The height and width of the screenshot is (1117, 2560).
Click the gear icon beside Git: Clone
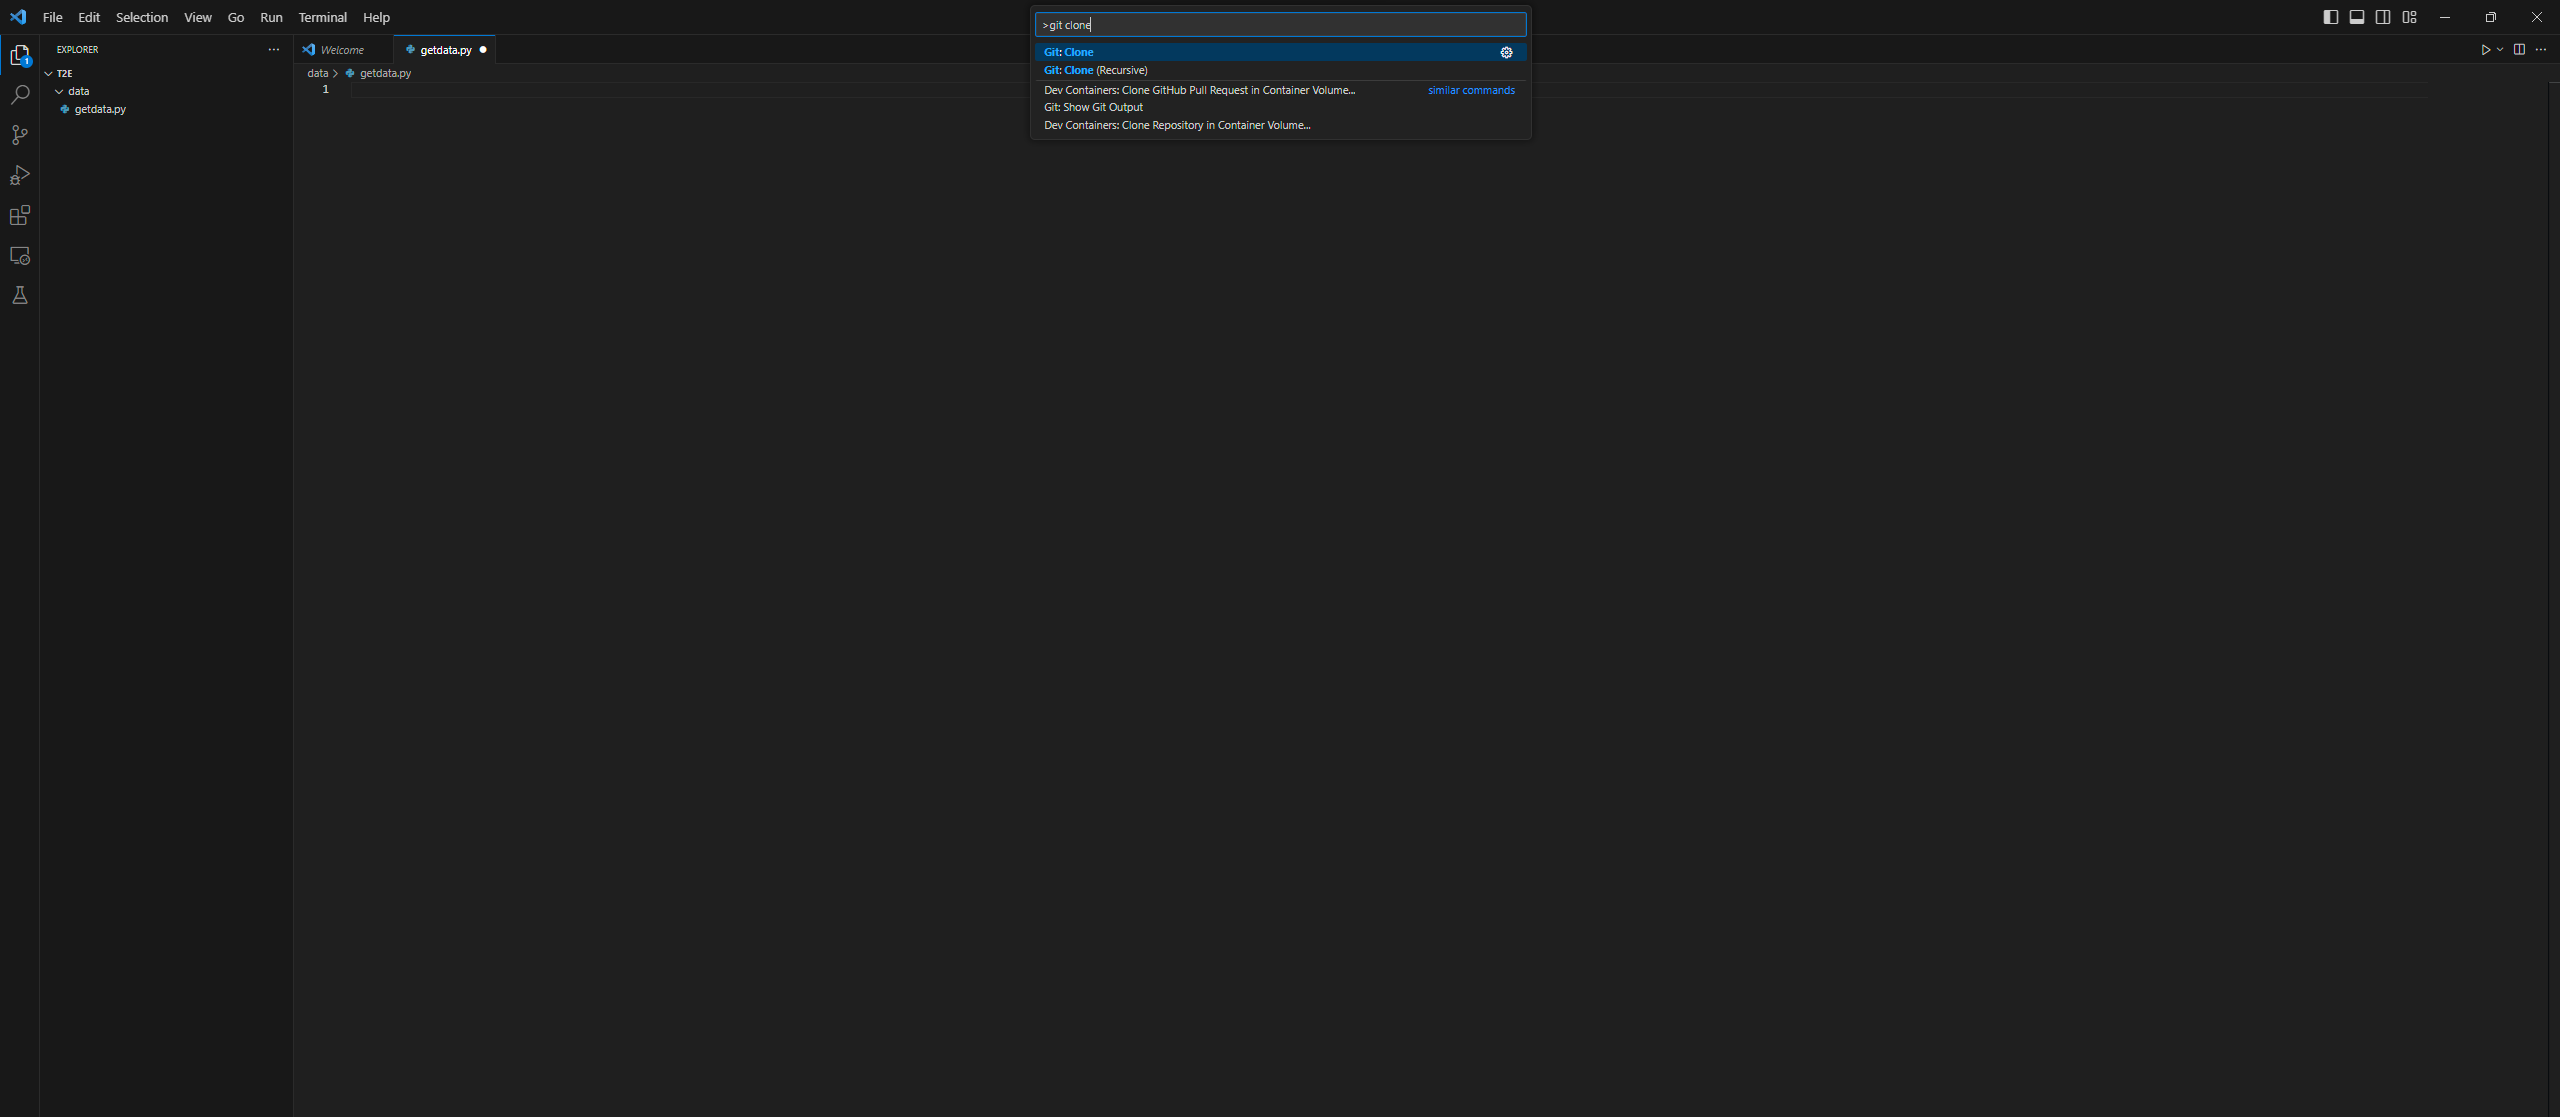1506,52
